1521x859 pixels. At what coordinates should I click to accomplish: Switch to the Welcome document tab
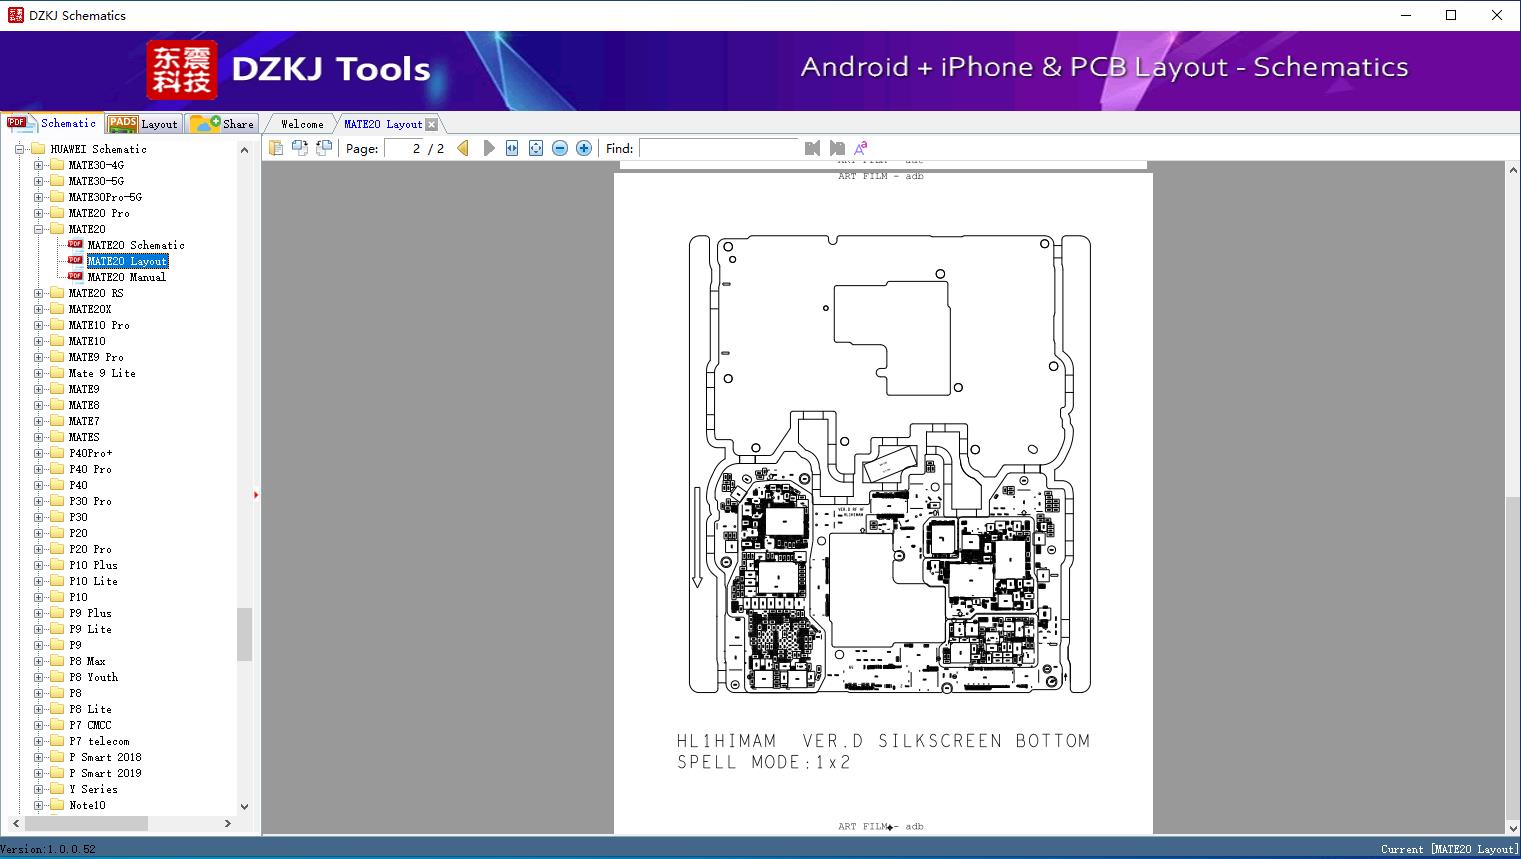[302, 124]
